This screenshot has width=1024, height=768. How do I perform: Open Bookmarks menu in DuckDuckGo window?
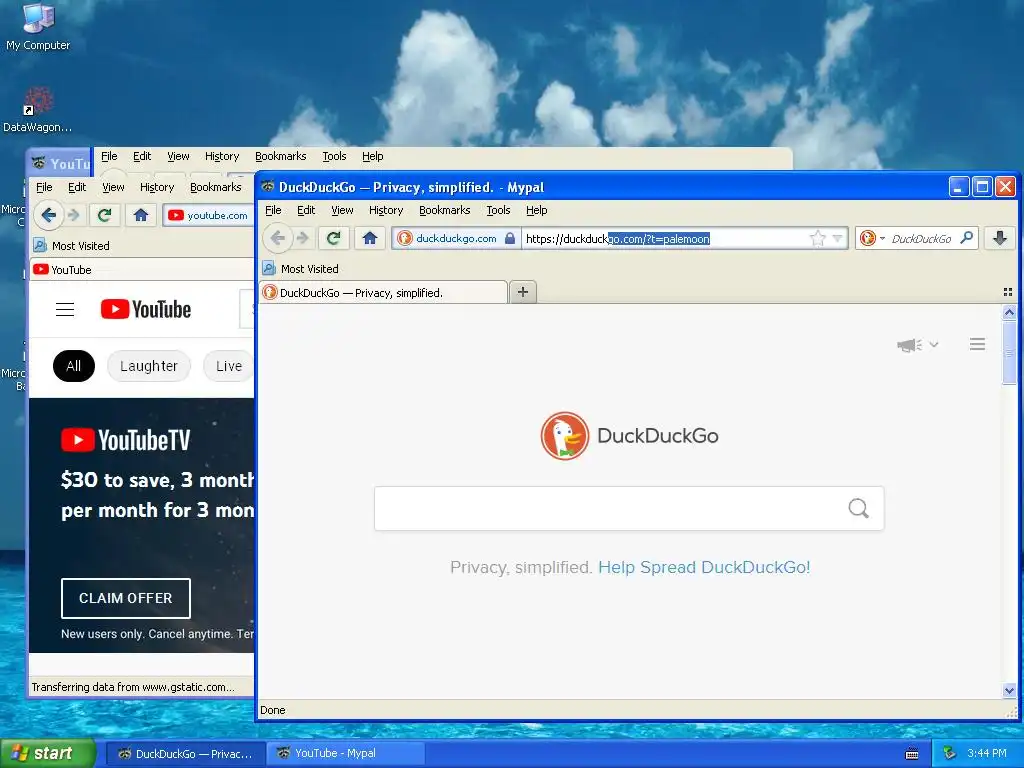click(445, 210)
